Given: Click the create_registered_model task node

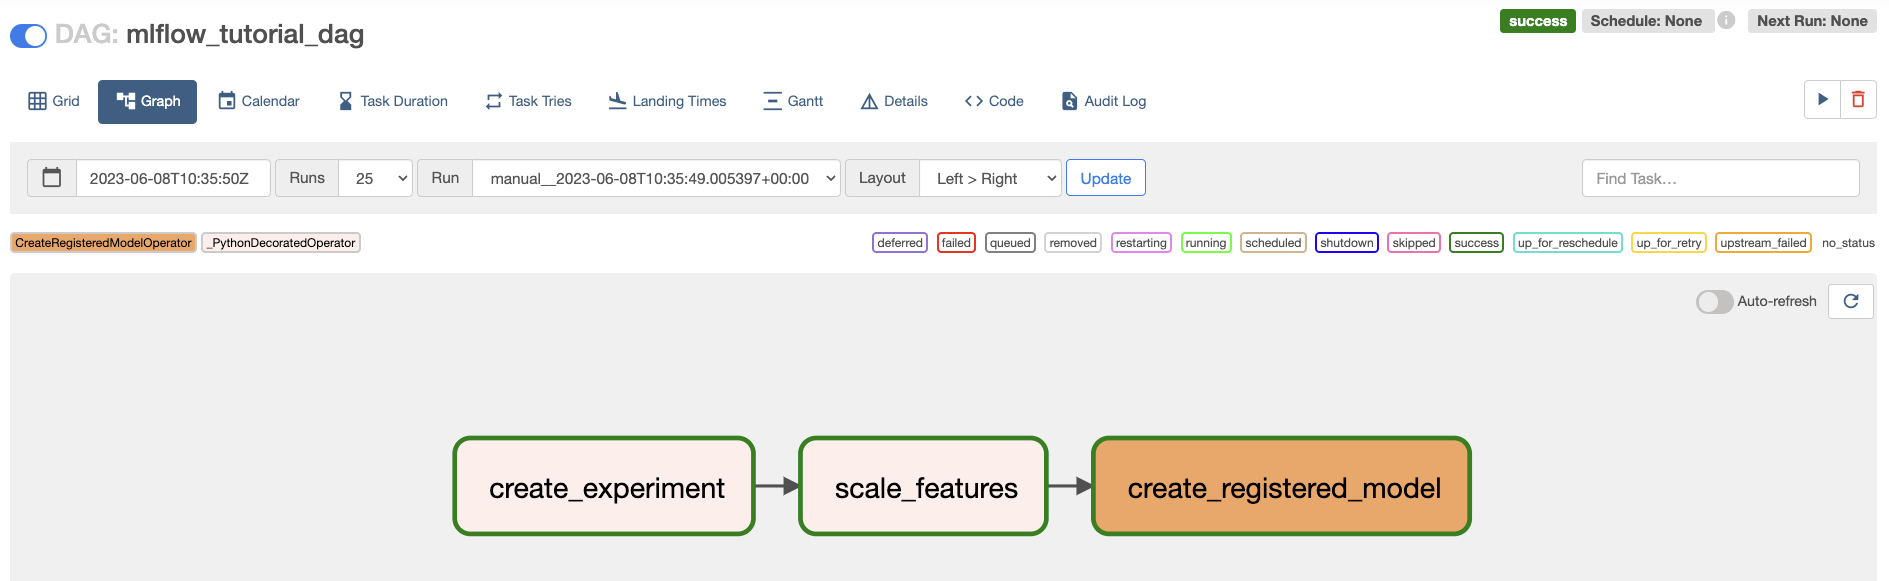Looking at the screenshot, I should 1281,487.
